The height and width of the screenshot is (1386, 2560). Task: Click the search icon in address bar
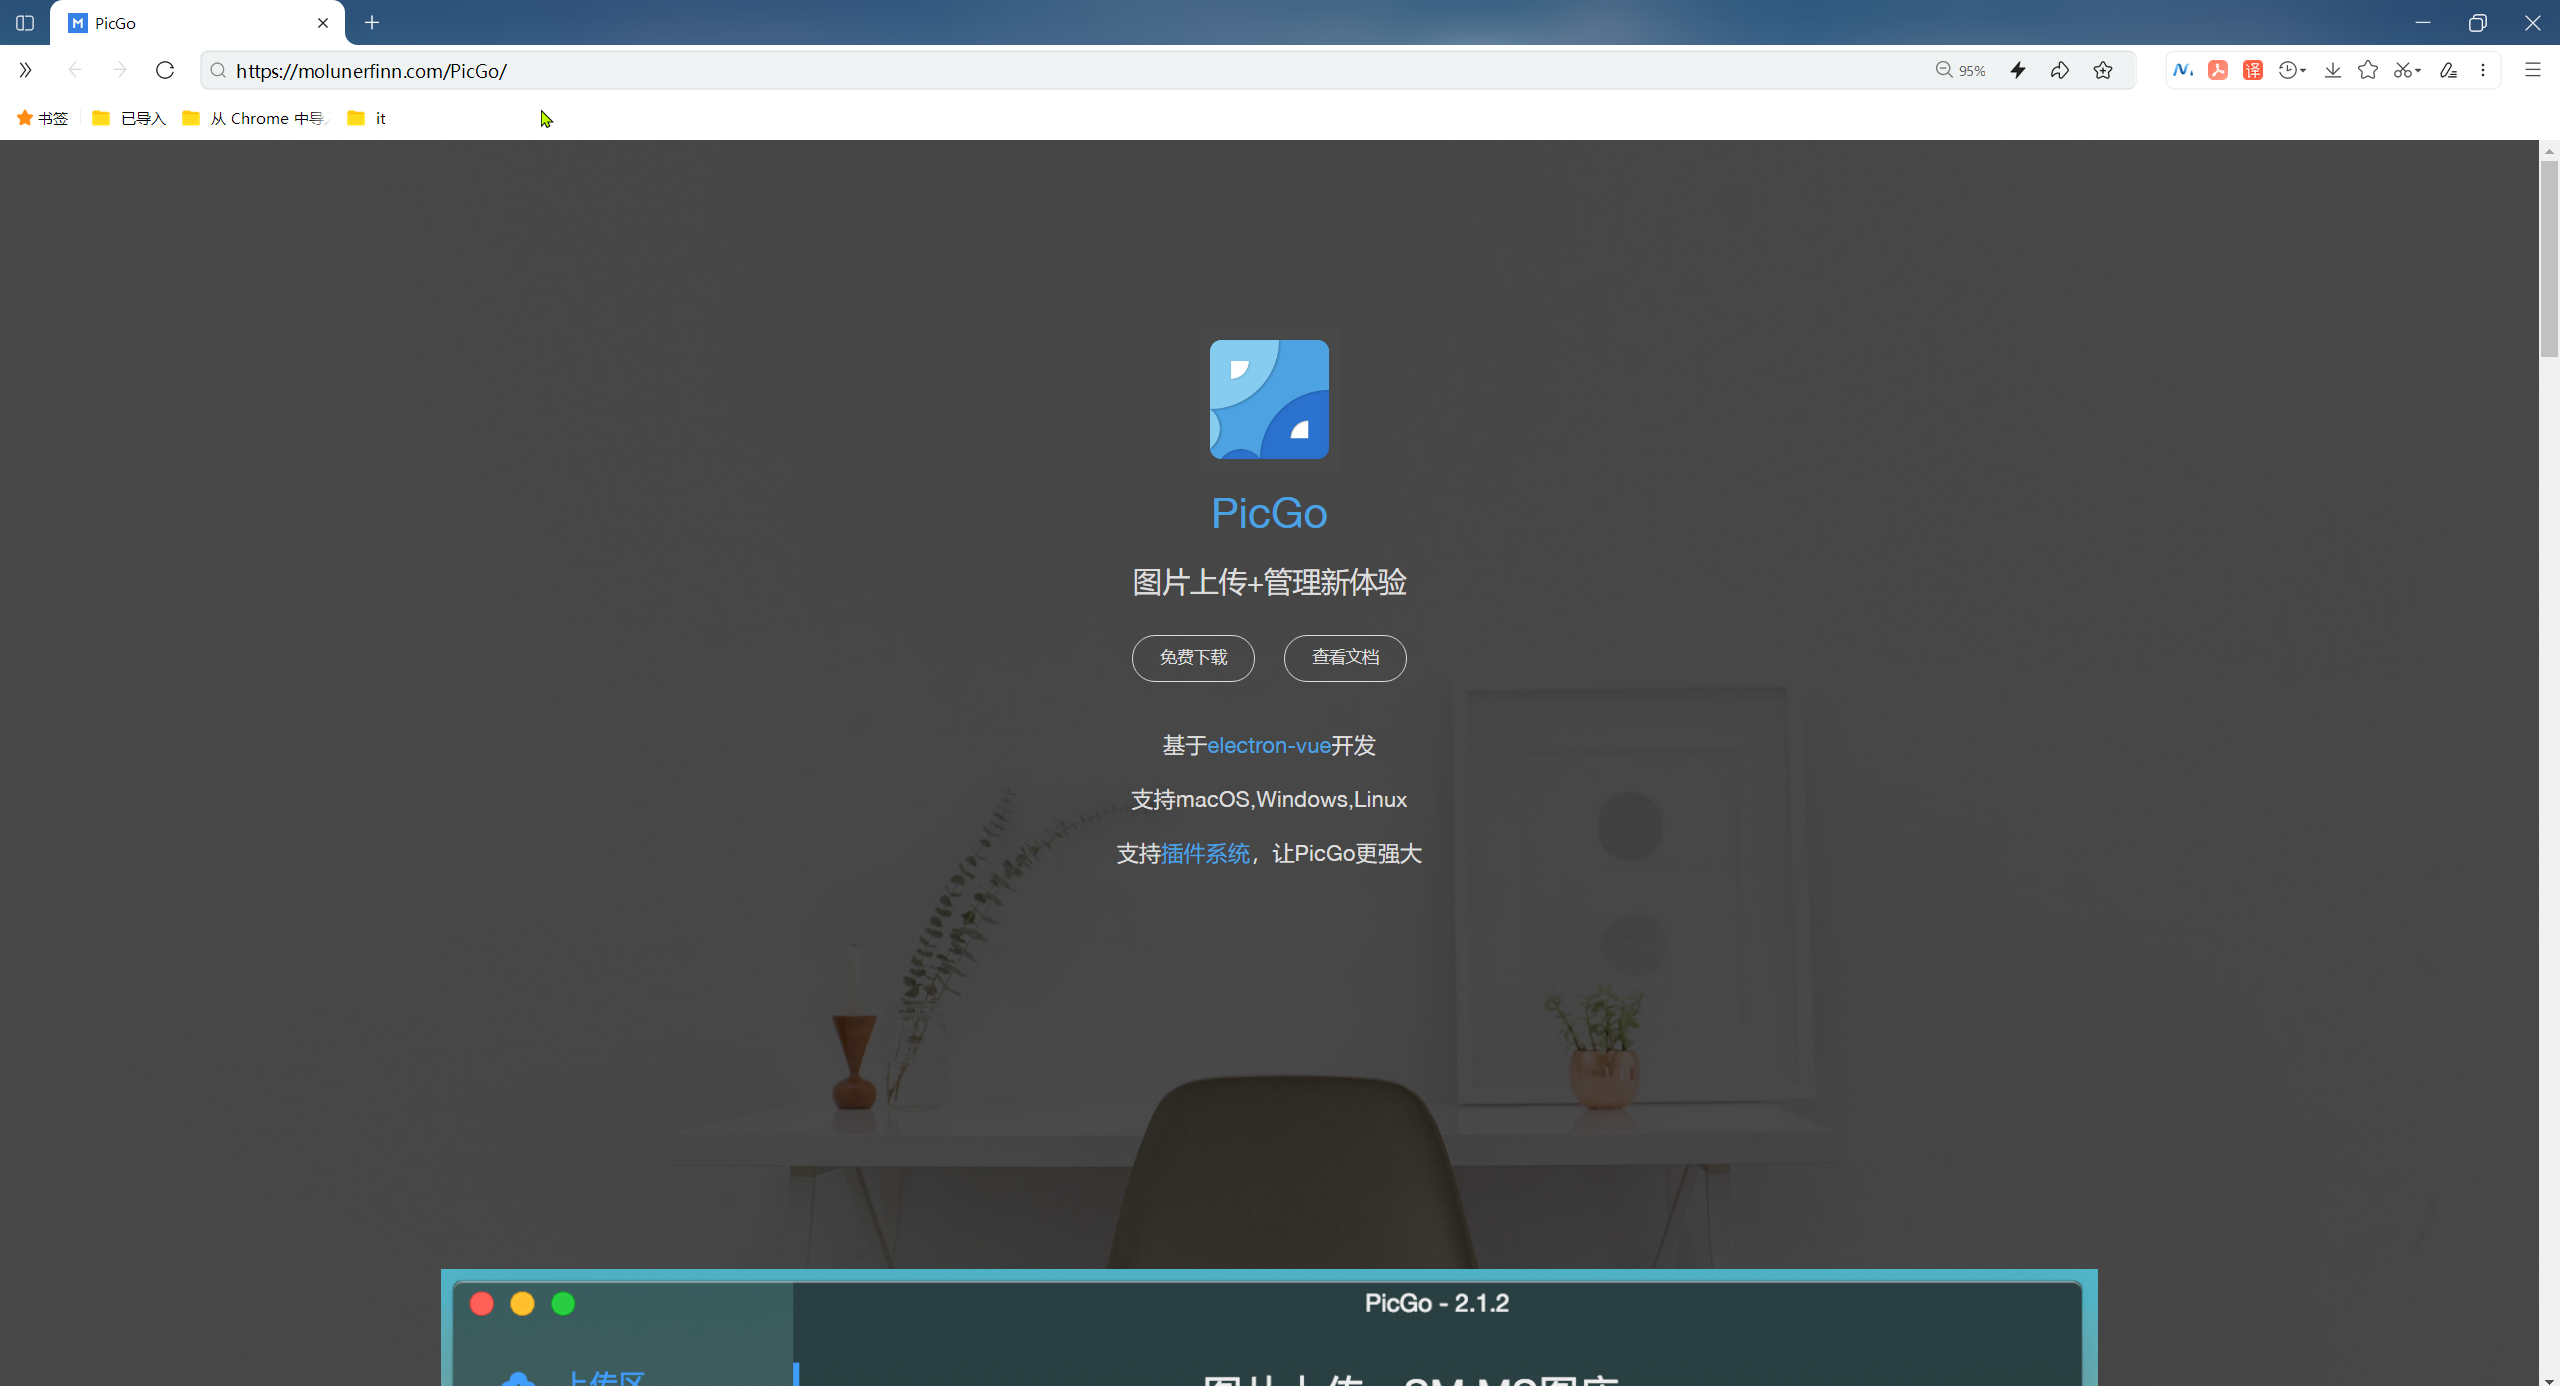(x=218, y=70)
